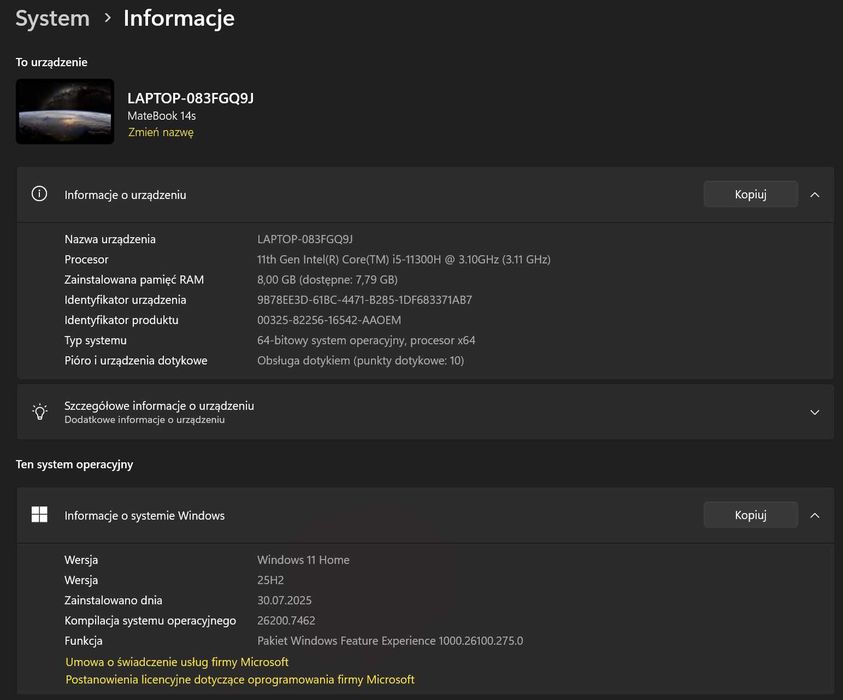The width and height of the screenshot is (843, 700).
Task: Select the device identifier value 9B78EE3D
Action: point(364,300)
